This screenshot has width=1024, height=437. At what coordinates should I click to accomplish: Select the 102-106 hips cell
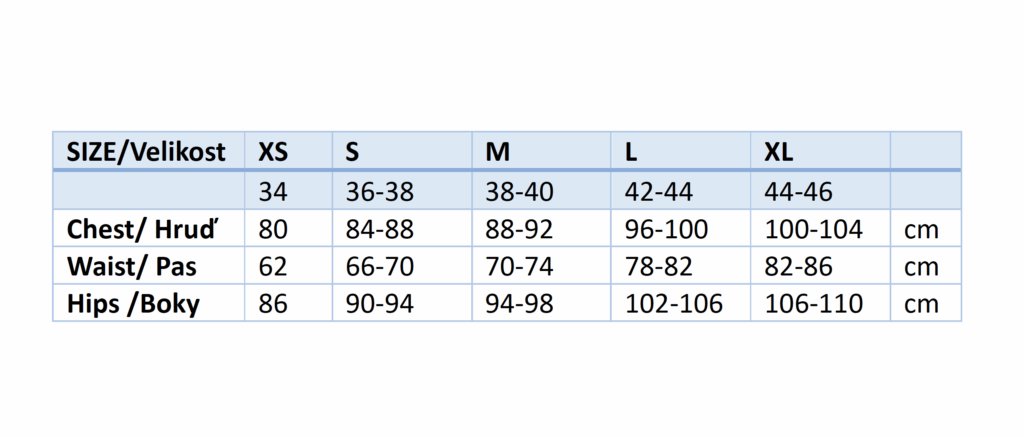tap(673, 304)
